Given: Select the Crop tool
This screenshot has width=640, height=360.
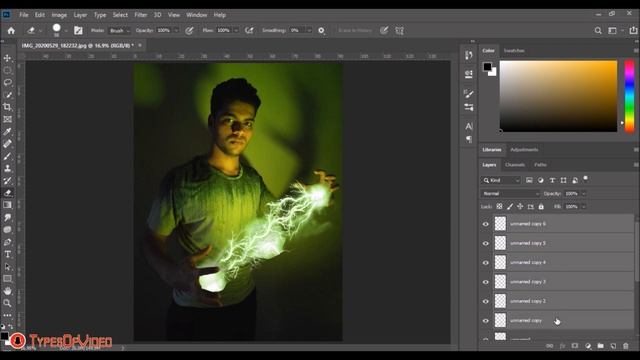Looking at the screenshot, I should tap(7, 107).
